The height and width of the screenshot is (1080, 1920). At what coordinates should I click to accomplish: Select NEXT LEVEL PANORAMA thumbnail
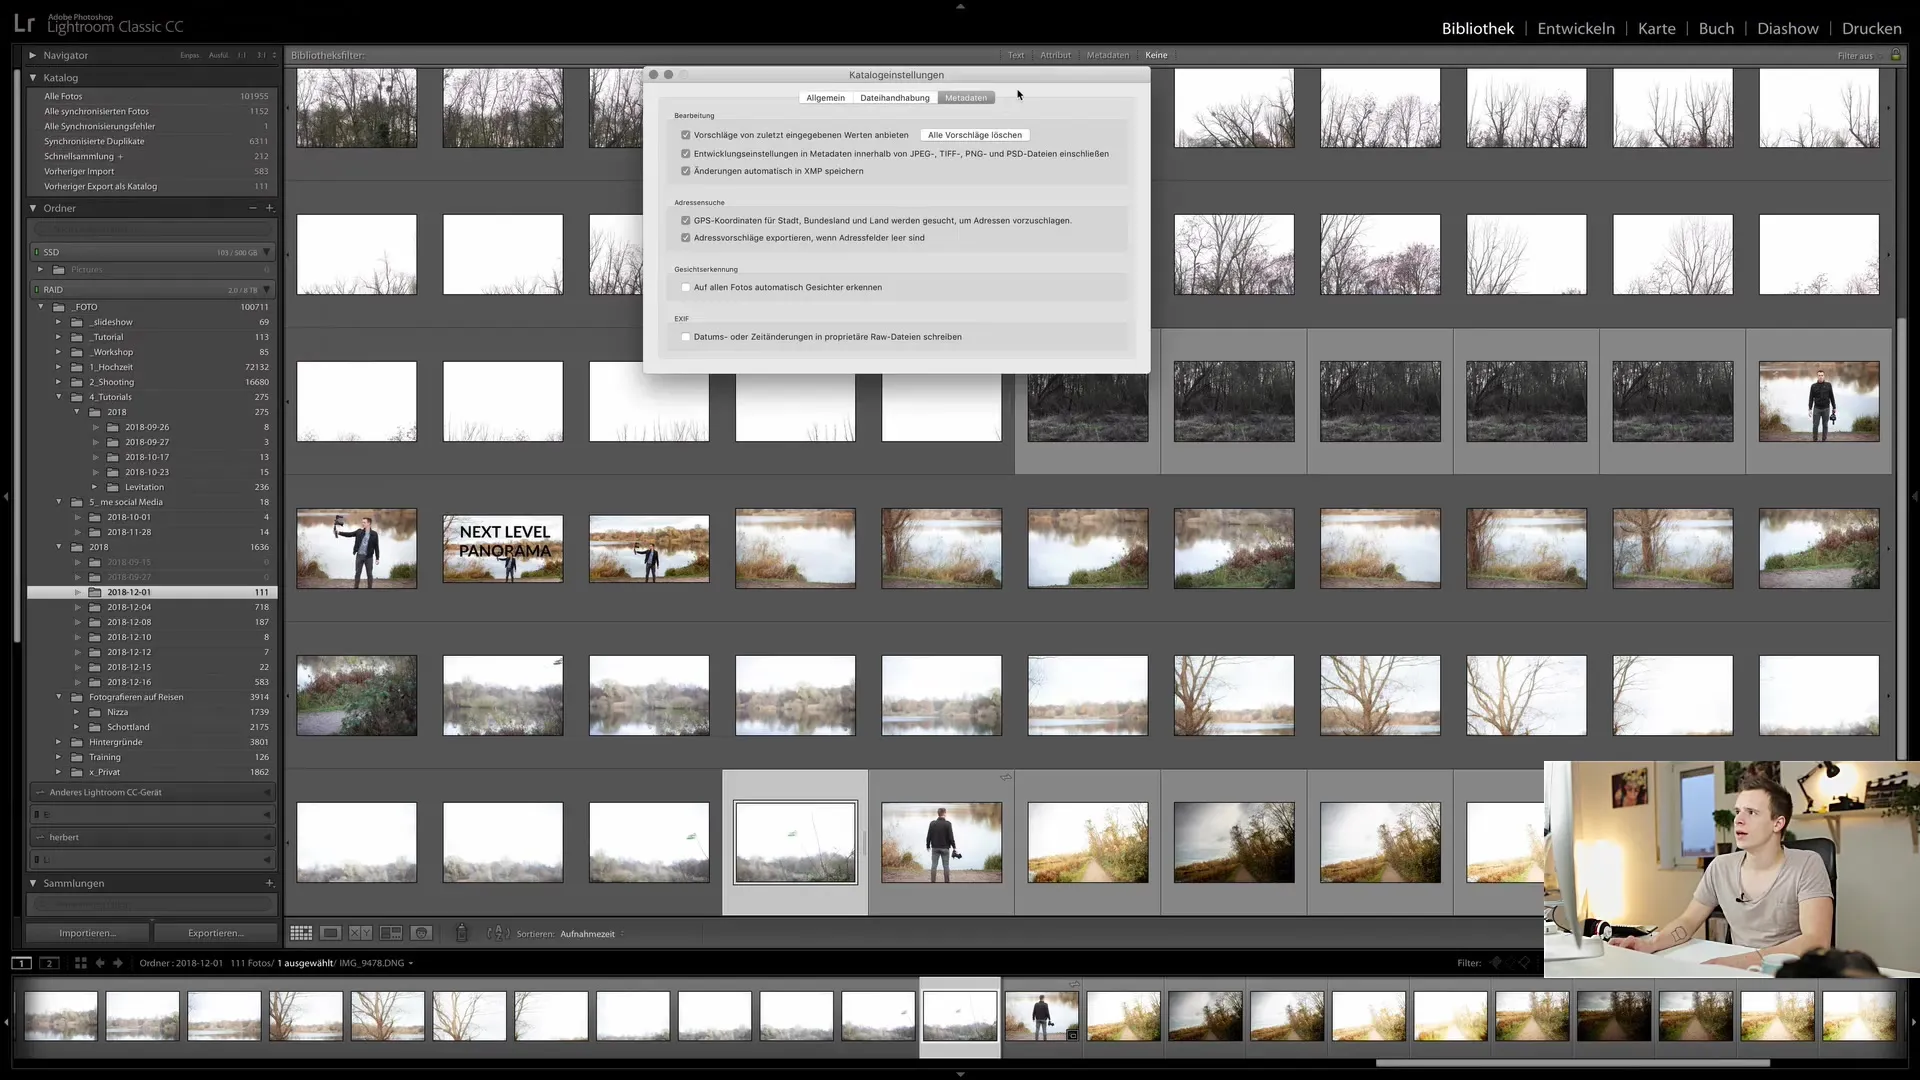pyautogui.click(x=503, y=548)
